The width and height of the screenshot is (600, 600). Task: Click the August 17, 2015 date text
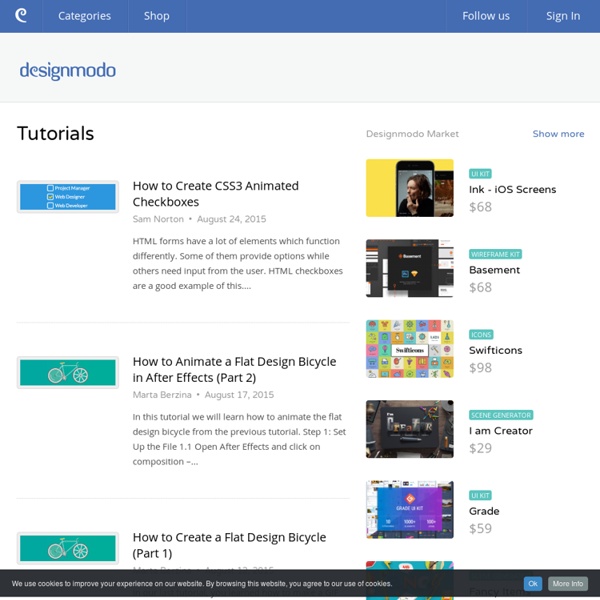(239, 395)
